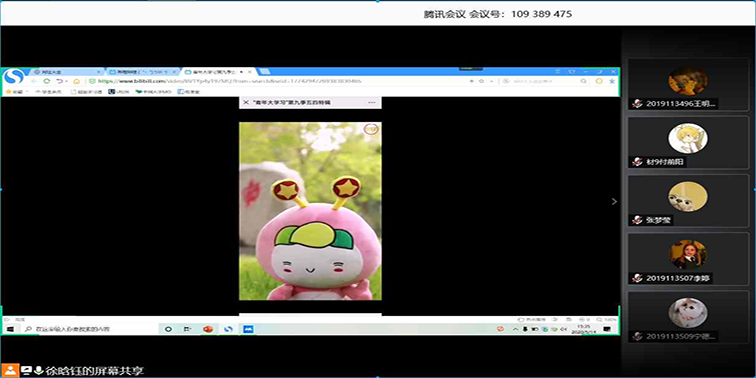Select the active 青年大学习 browser tab
Image resolution: width=756 pixels, height=378 pixels.
coord(218,72)
